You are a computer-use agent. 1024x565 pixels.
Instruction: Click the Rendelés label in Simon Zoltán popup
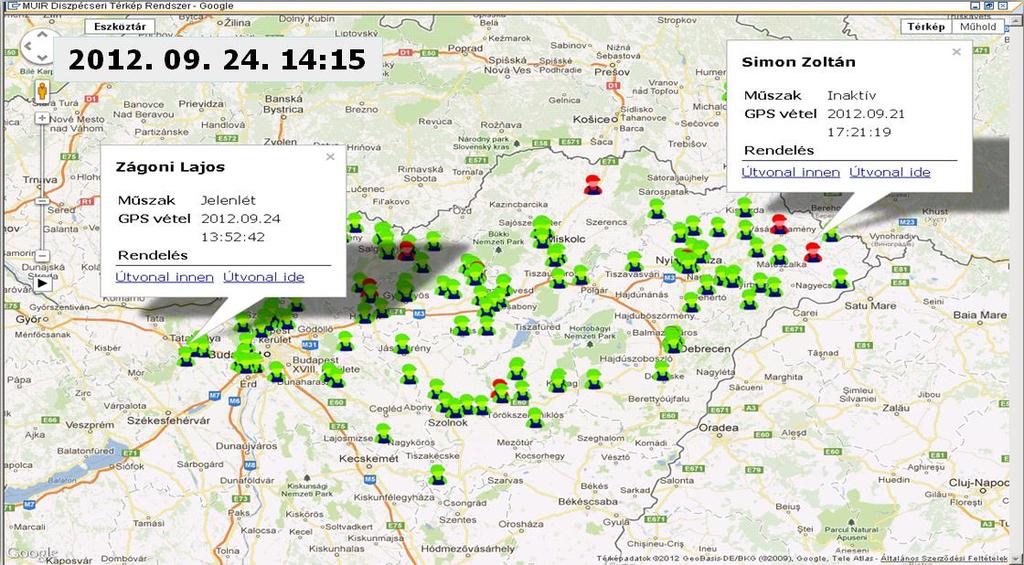pos(779,150)
